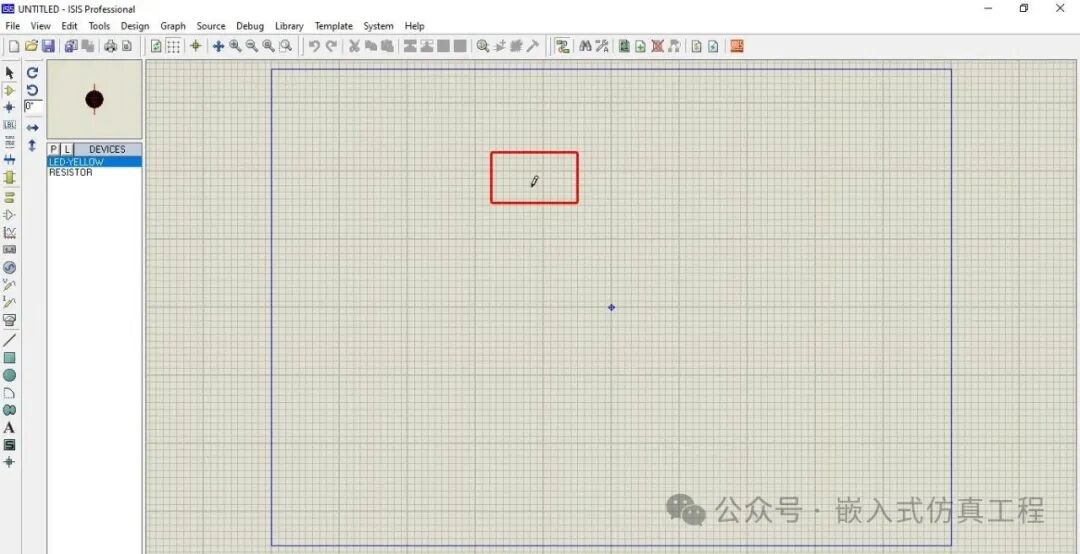
Task: Open the Graph menu
Action: coord(173,26)
